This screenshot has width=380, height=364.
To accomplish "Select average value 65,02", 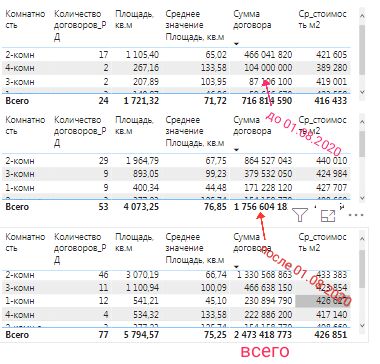I will pos(216,55).
